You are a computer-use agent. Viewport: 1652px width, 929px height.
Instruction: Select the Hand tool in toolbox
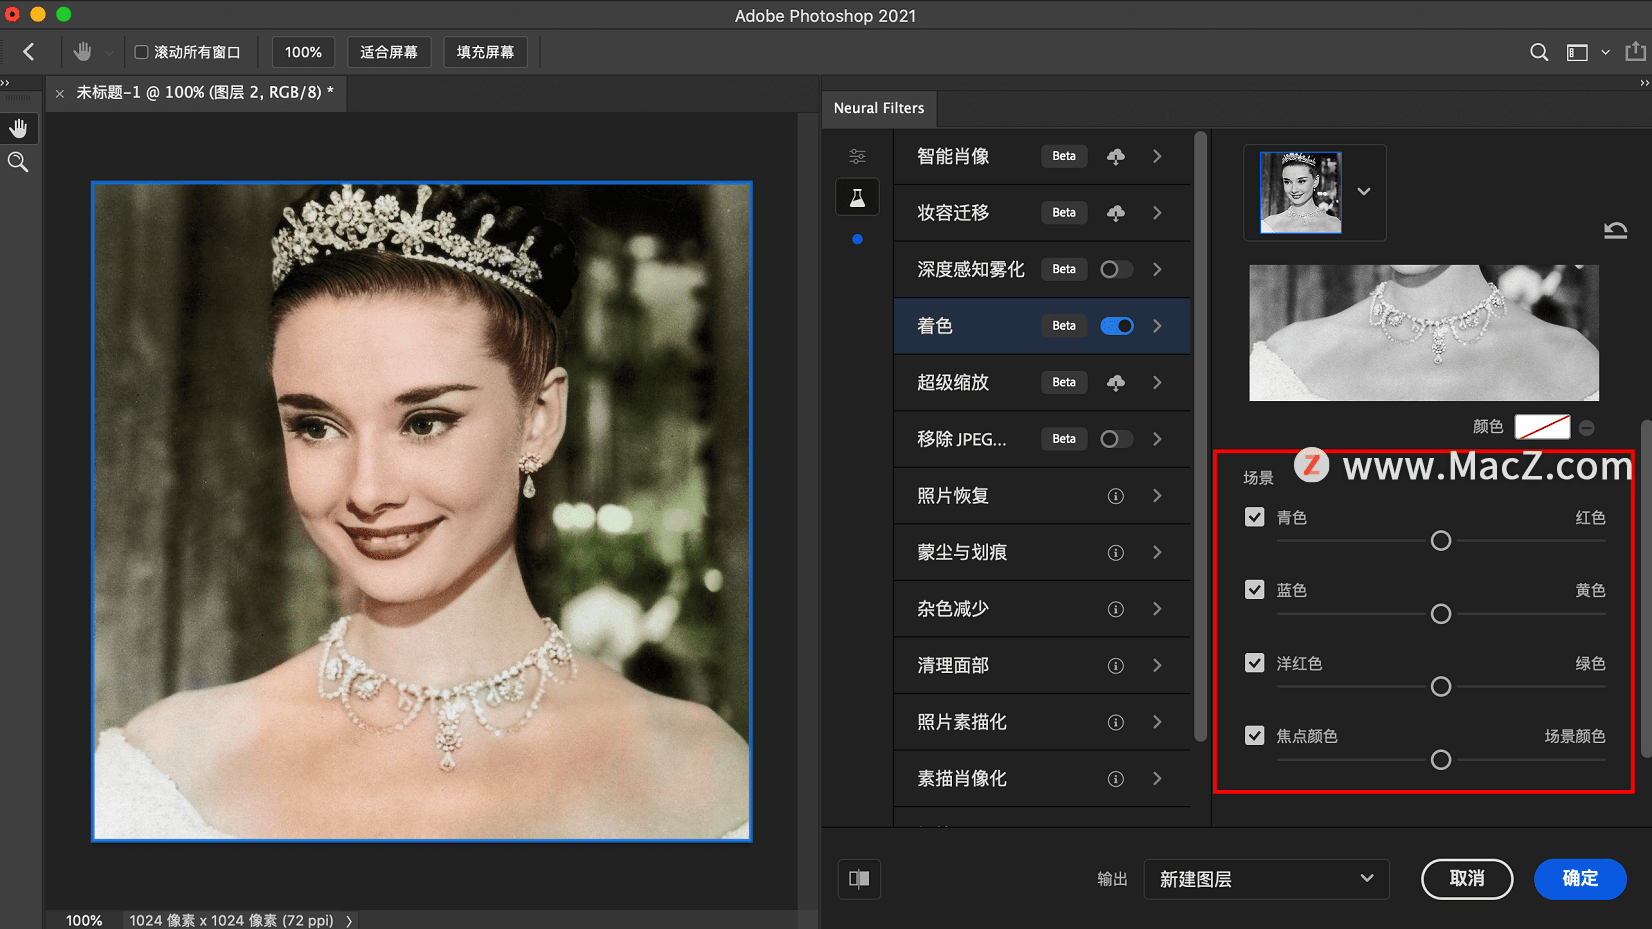[18, 128]
